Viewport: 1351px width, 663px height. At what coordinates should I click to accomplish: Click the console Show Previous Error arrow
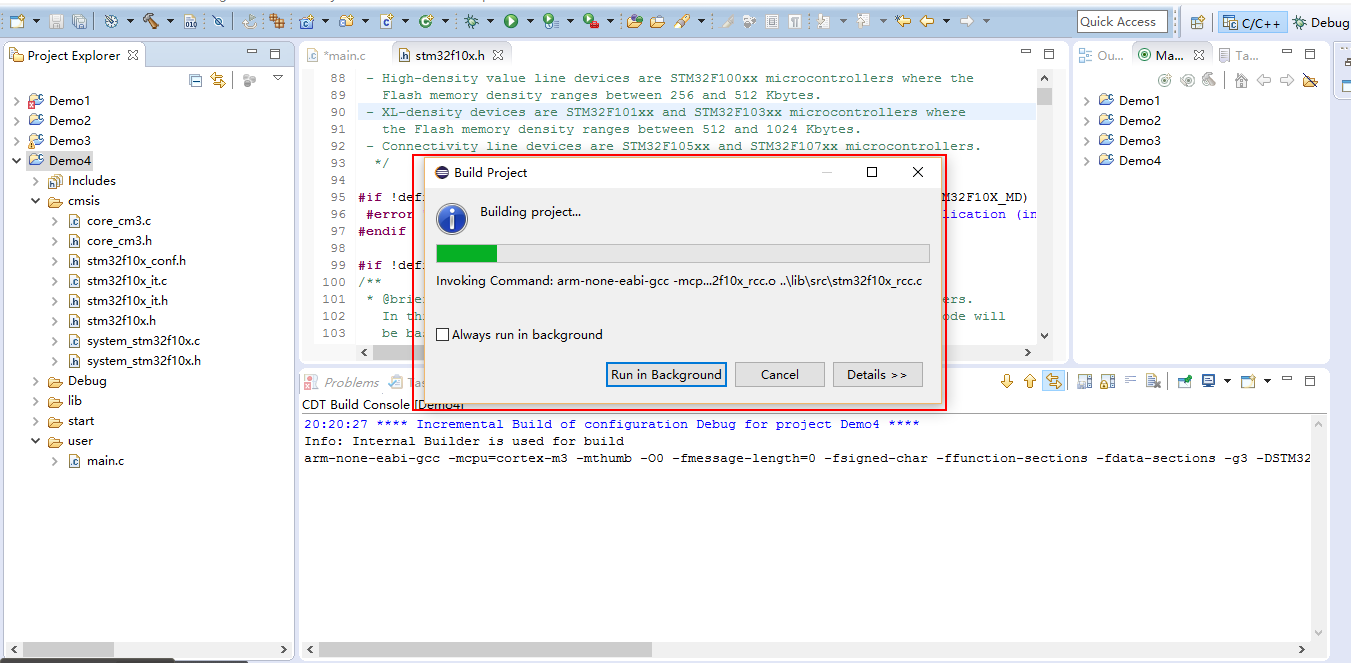[1030, 381]
